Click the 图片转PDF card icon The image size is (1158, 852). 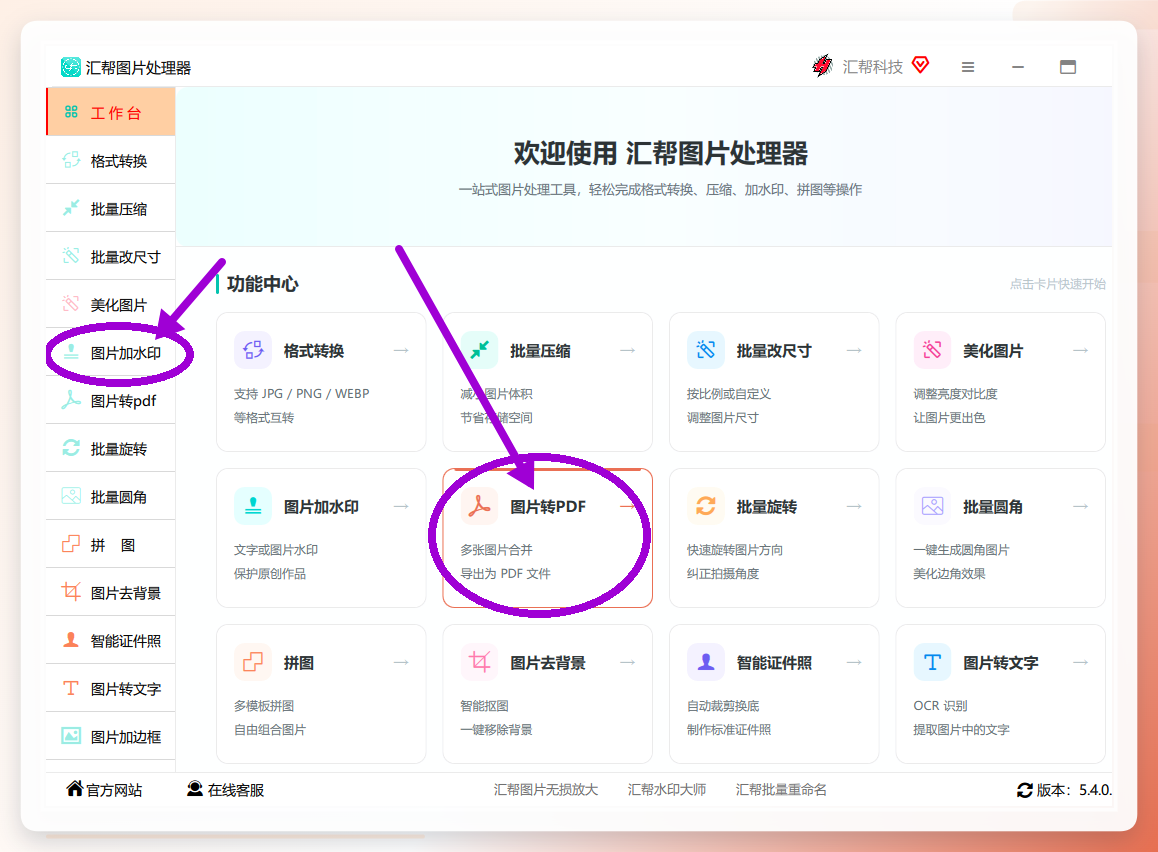click(x=479, y=506)
